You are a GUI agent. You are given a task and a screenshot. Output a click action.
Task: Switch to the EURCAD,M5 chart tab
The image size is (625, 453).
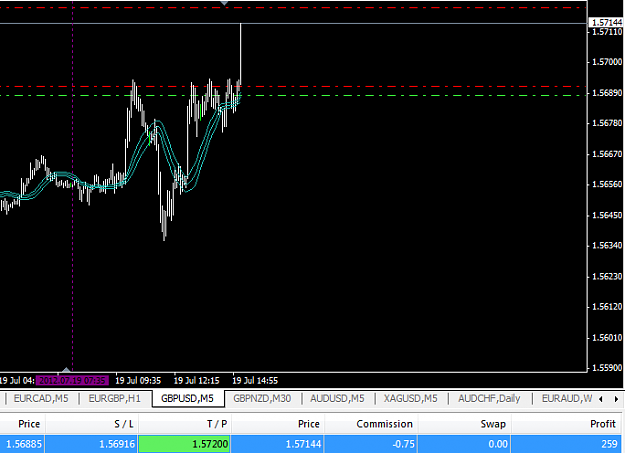point(41,398)
